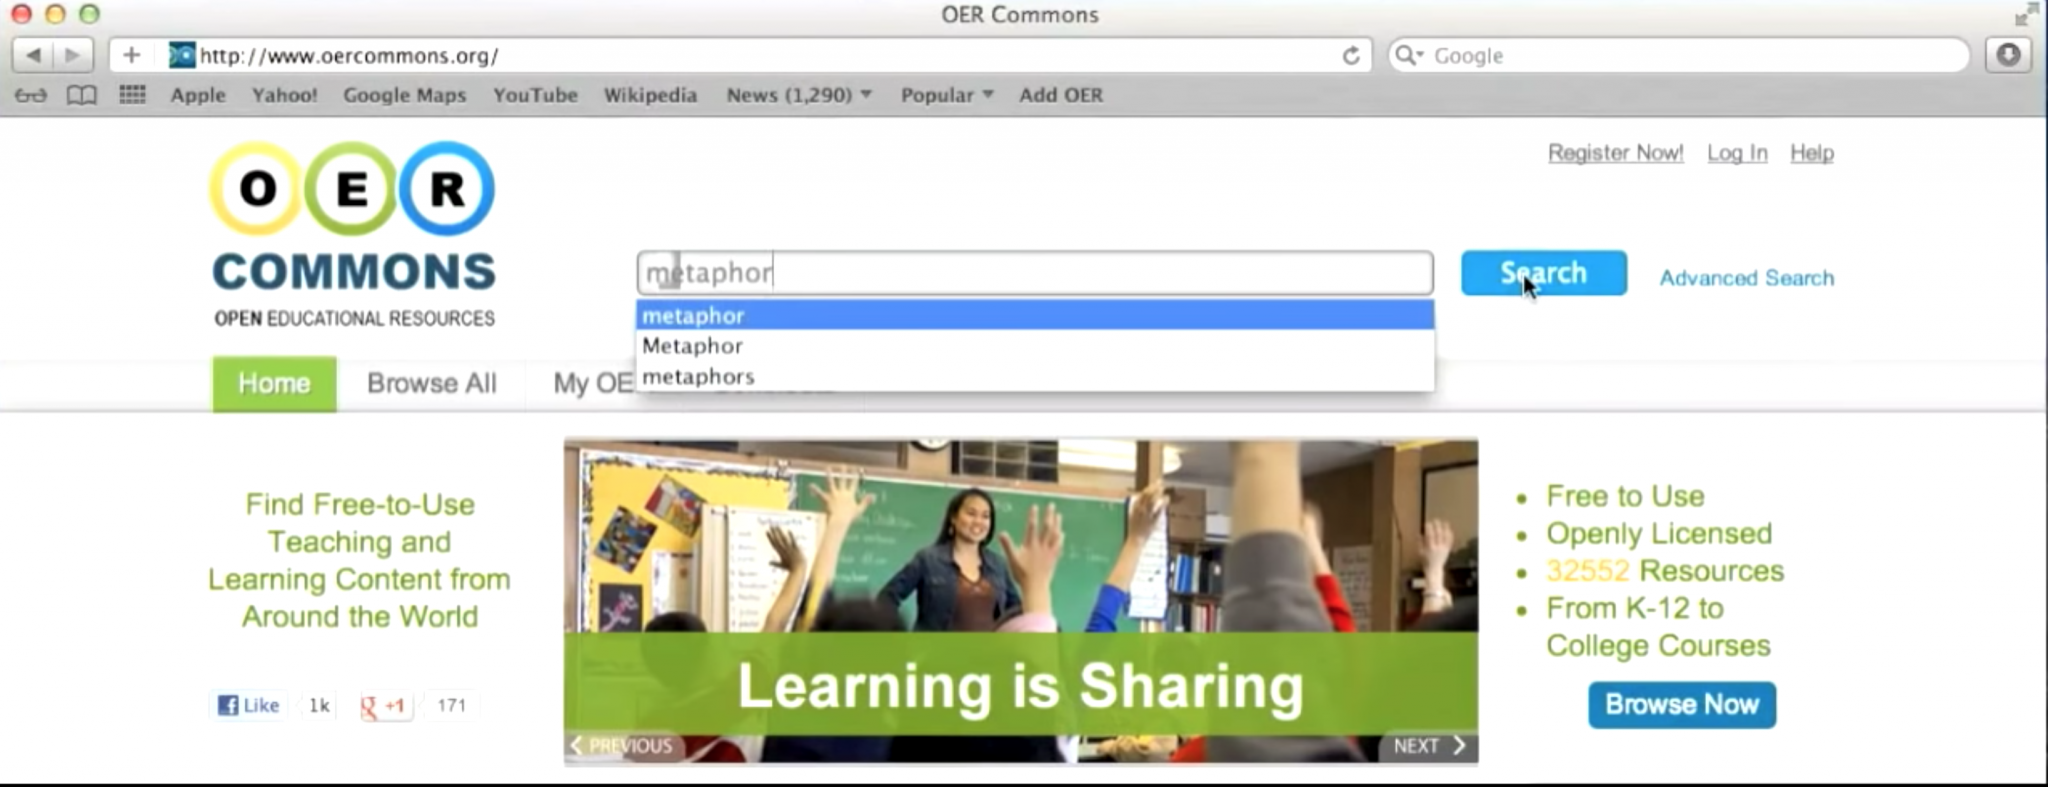
Task: Click the 171 plus-one count
Action: pyautogui.click(x=451, y=705)
